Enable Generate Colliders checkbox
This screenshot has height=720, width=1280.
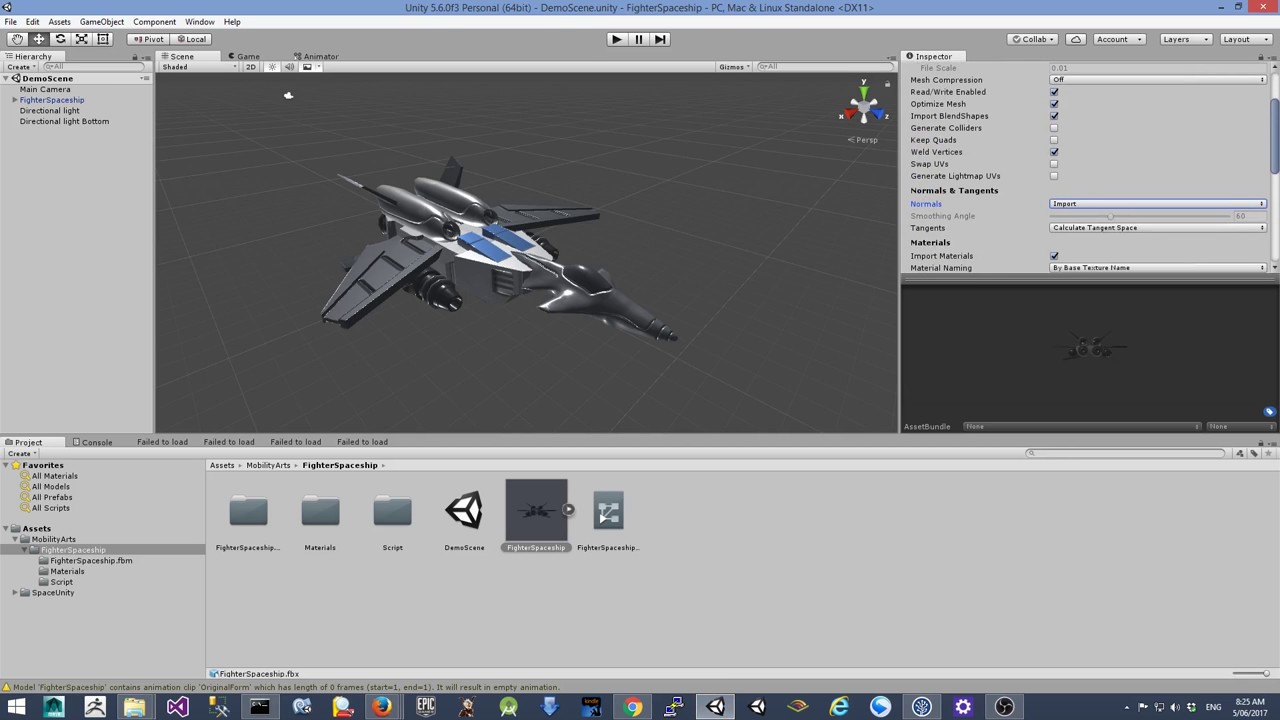coord(1054,128)
